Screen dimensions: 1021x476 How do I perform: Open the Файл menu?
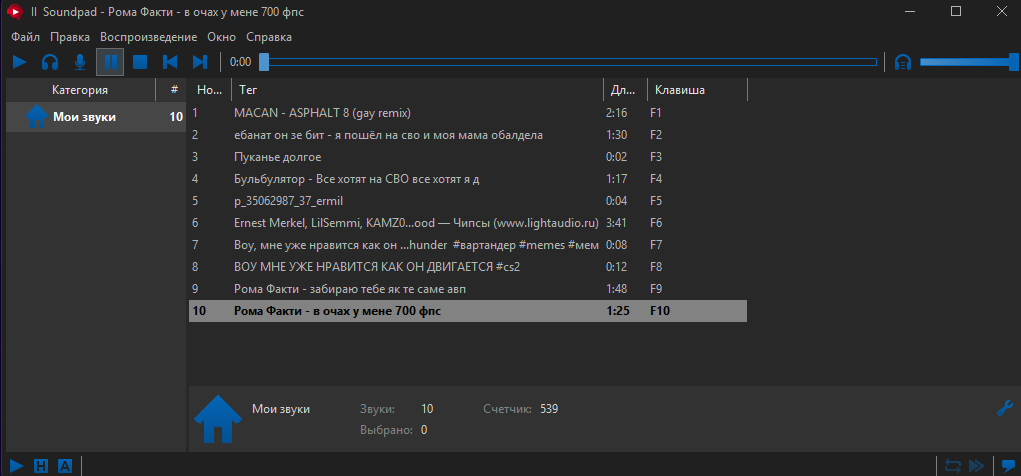(x=25, y=37)
